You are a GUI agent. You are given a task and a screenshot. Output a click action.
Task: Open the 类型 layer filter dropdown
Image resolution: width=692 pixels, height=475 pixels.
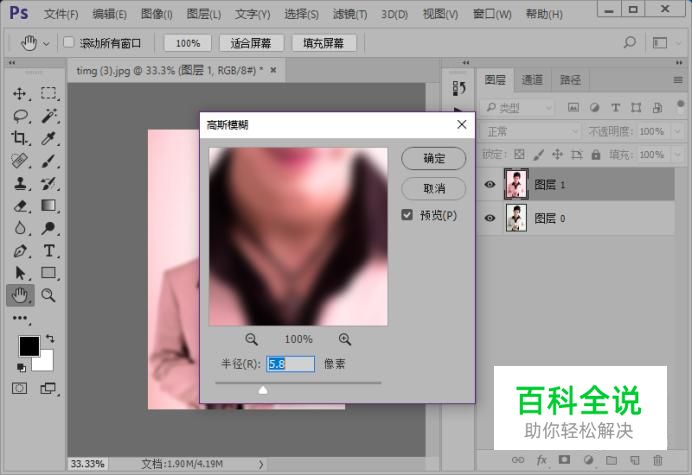(x=518, y=108)
